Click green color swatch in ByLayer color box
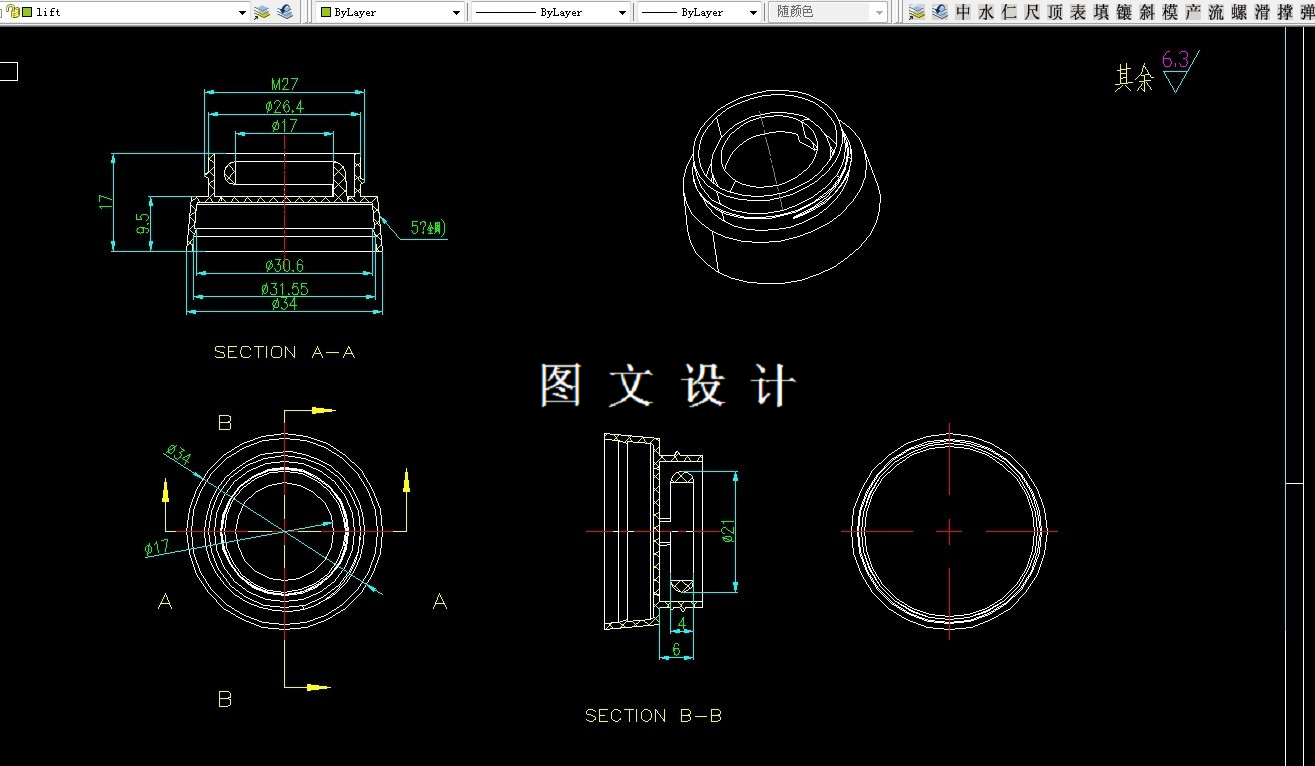The height and width of the screenshot is (766, 1315). 325,13
